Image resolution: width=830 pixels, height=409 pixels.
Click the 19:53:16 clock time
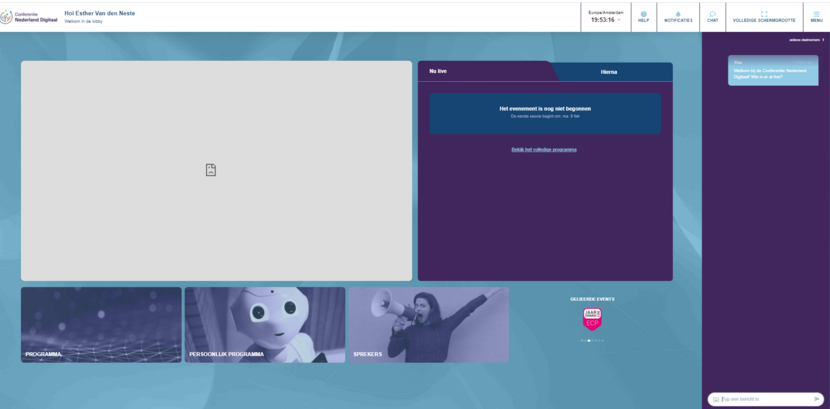click(602, 20)
